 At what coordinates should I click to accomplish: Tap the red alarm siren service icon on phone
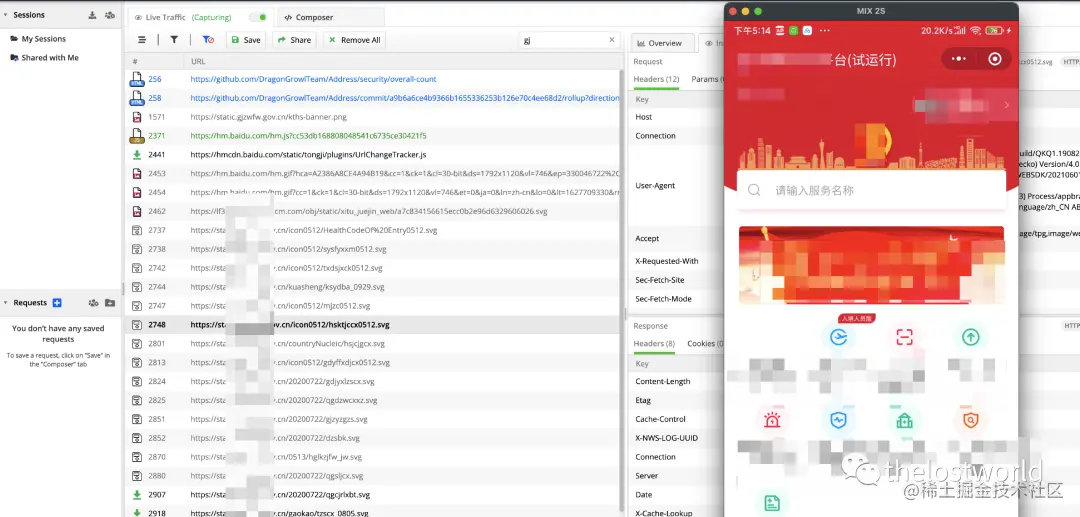point(771,420)
